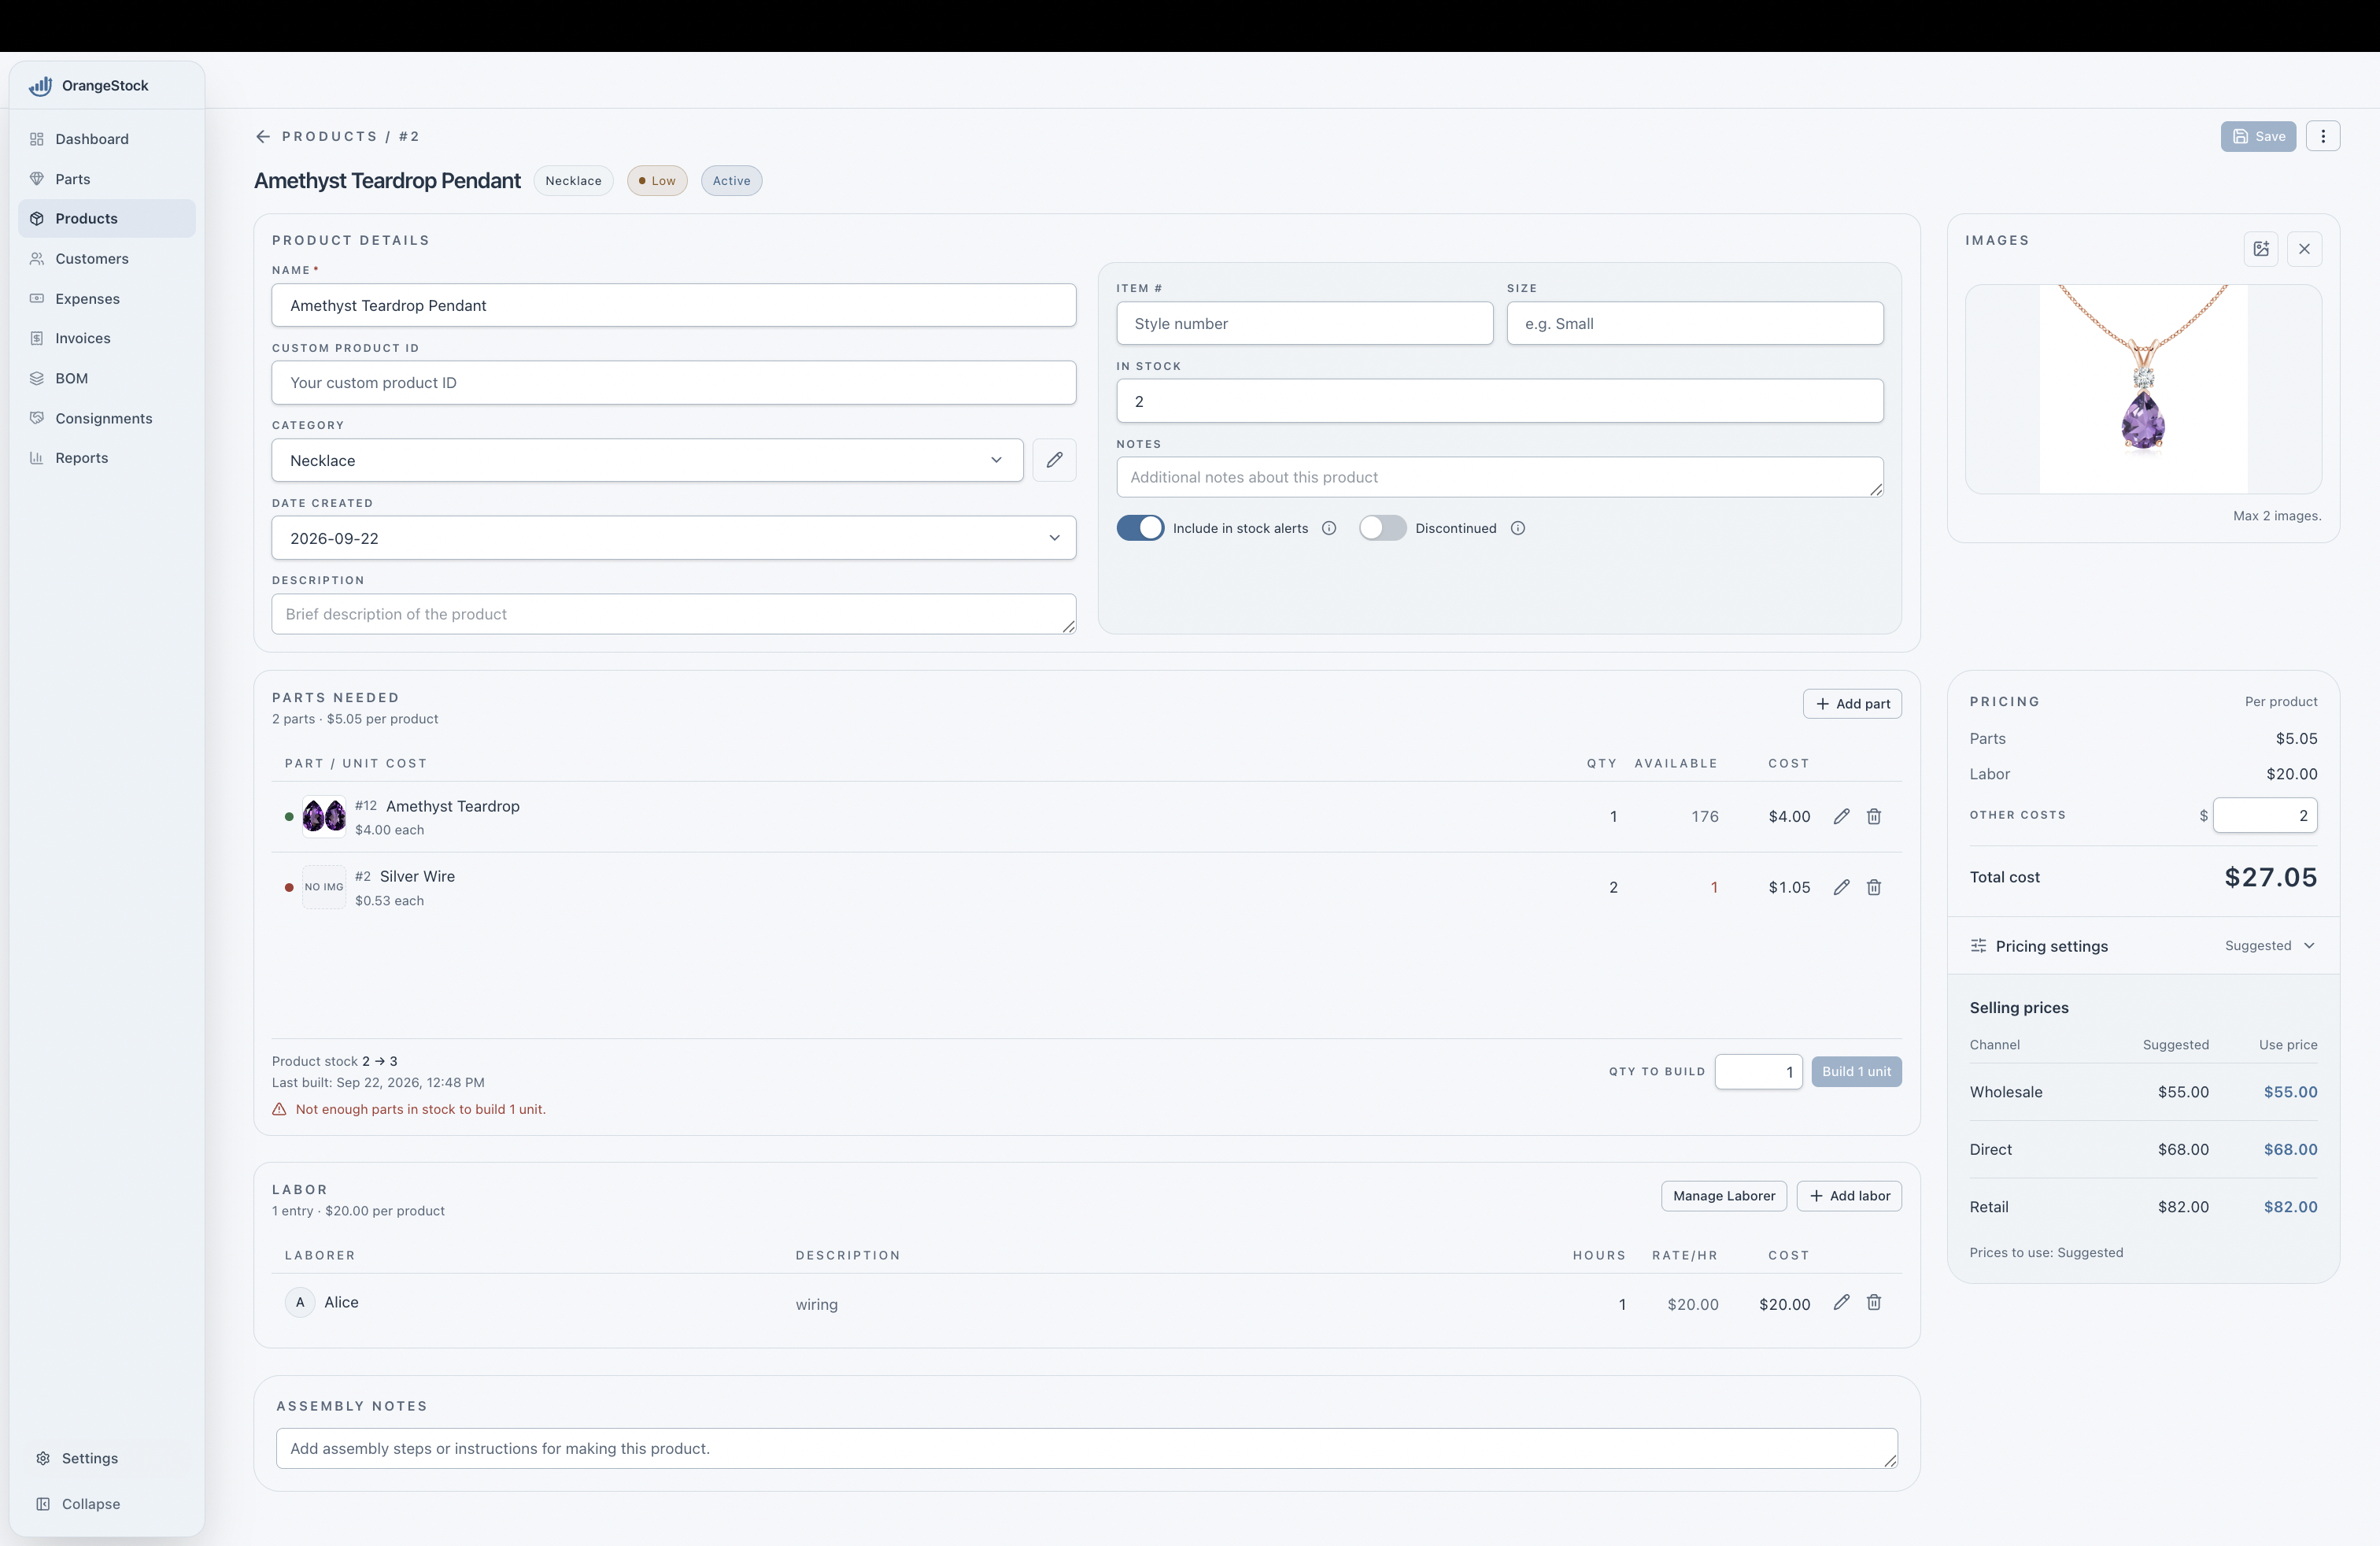Open Invoices in the sidebar
2380x1546 pixels.
click(x=107, y=338)
